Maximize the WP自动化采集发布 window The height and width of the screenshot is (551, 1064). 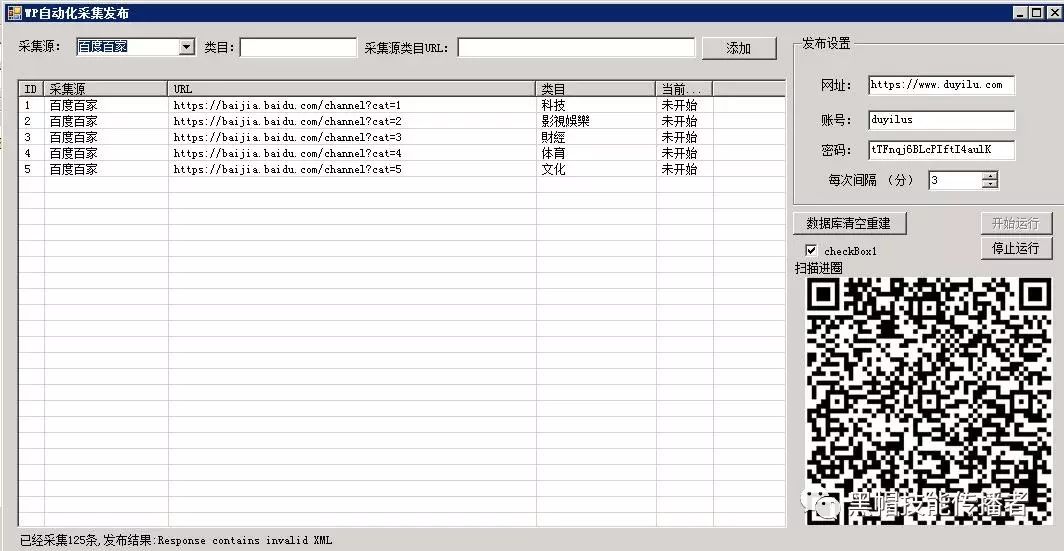pos(1036,12)
